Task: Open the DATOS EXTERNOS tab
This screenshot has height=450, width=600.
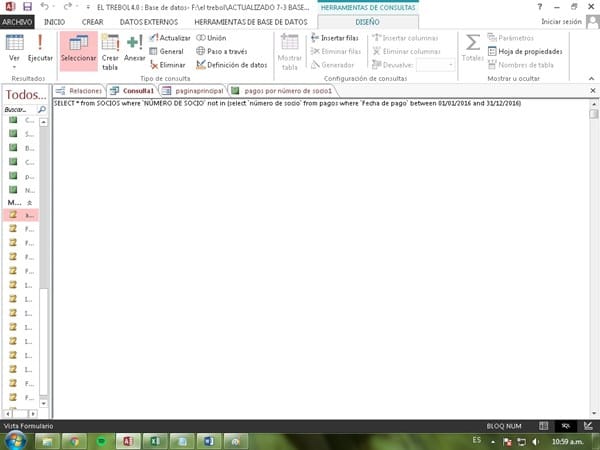Action: 149,22
